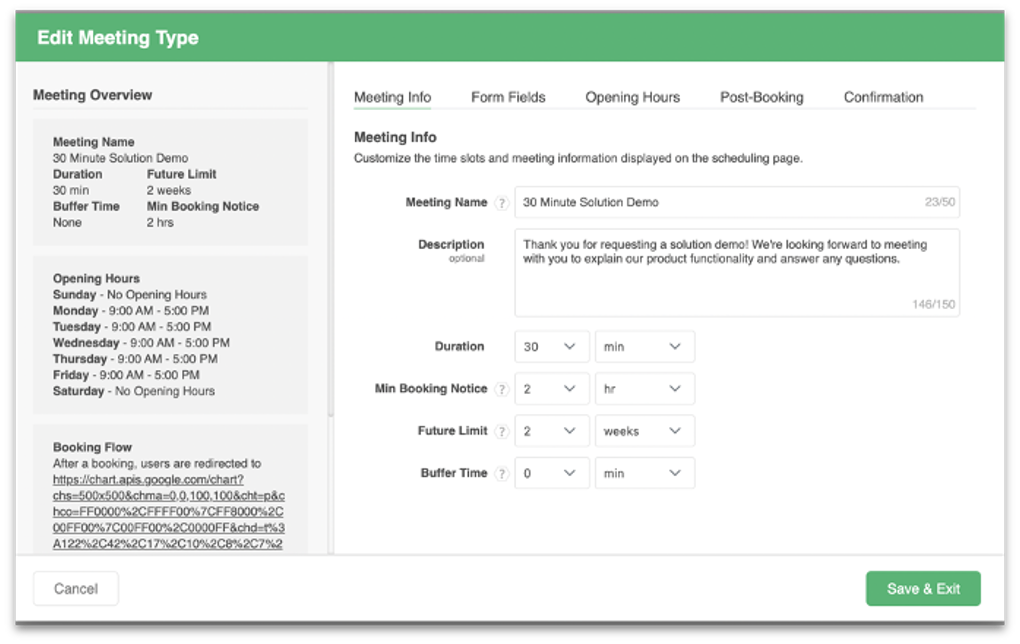Click the Meeting Name text field
This screenshot has height=644, width=1020.
(720, 202)
